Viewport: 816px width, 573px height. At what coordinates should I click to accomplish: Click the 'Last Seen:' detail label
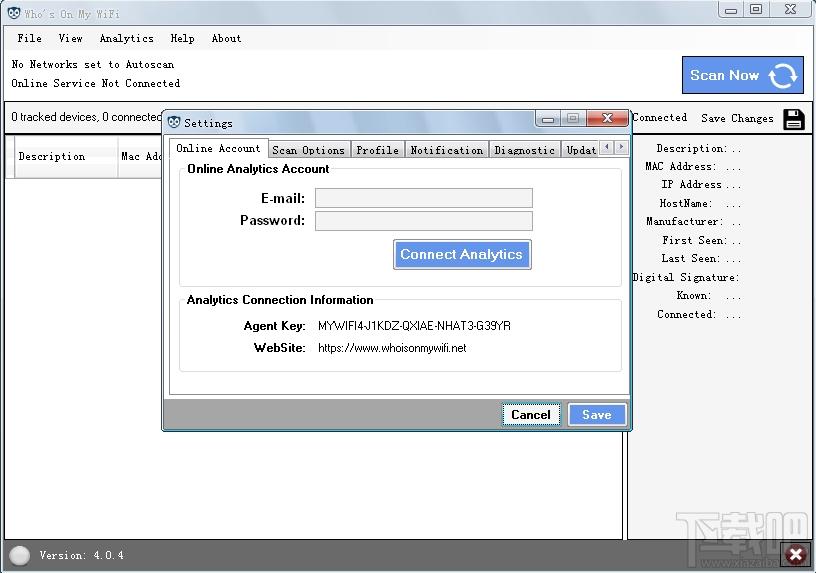[691, 259]
